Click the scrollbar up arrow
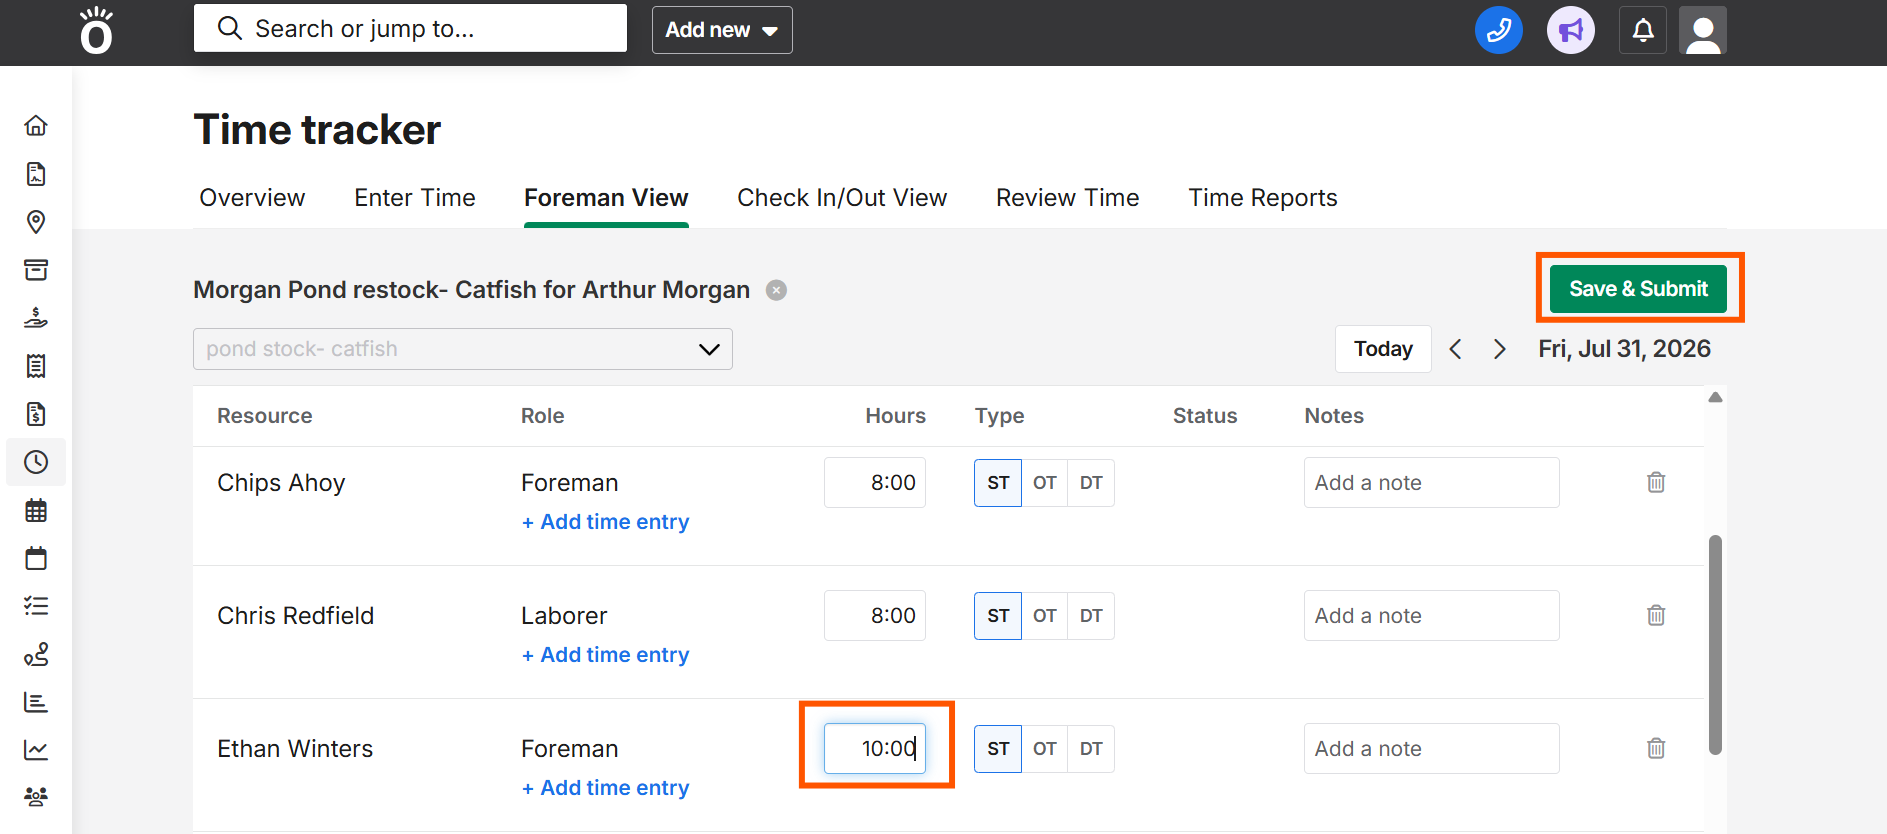This screenshot has height=834, width=1887. pos(1715,397)
